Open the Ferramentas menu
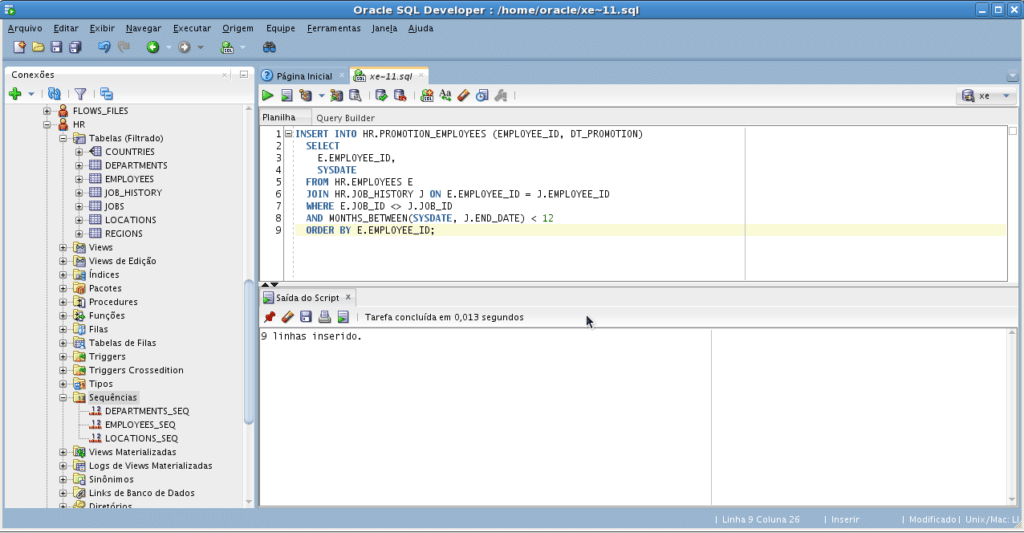This screenshot has height=533, width=1024. (333, 28)
